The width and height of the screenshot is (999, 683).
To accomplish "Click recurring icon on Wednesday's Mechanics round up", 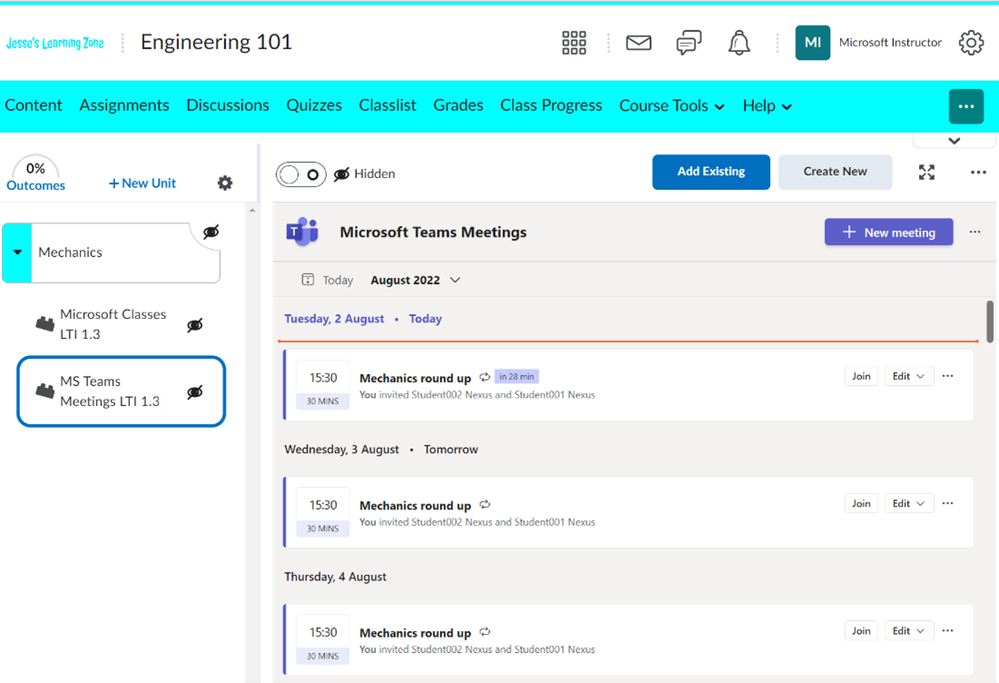I will click(485, 504).
